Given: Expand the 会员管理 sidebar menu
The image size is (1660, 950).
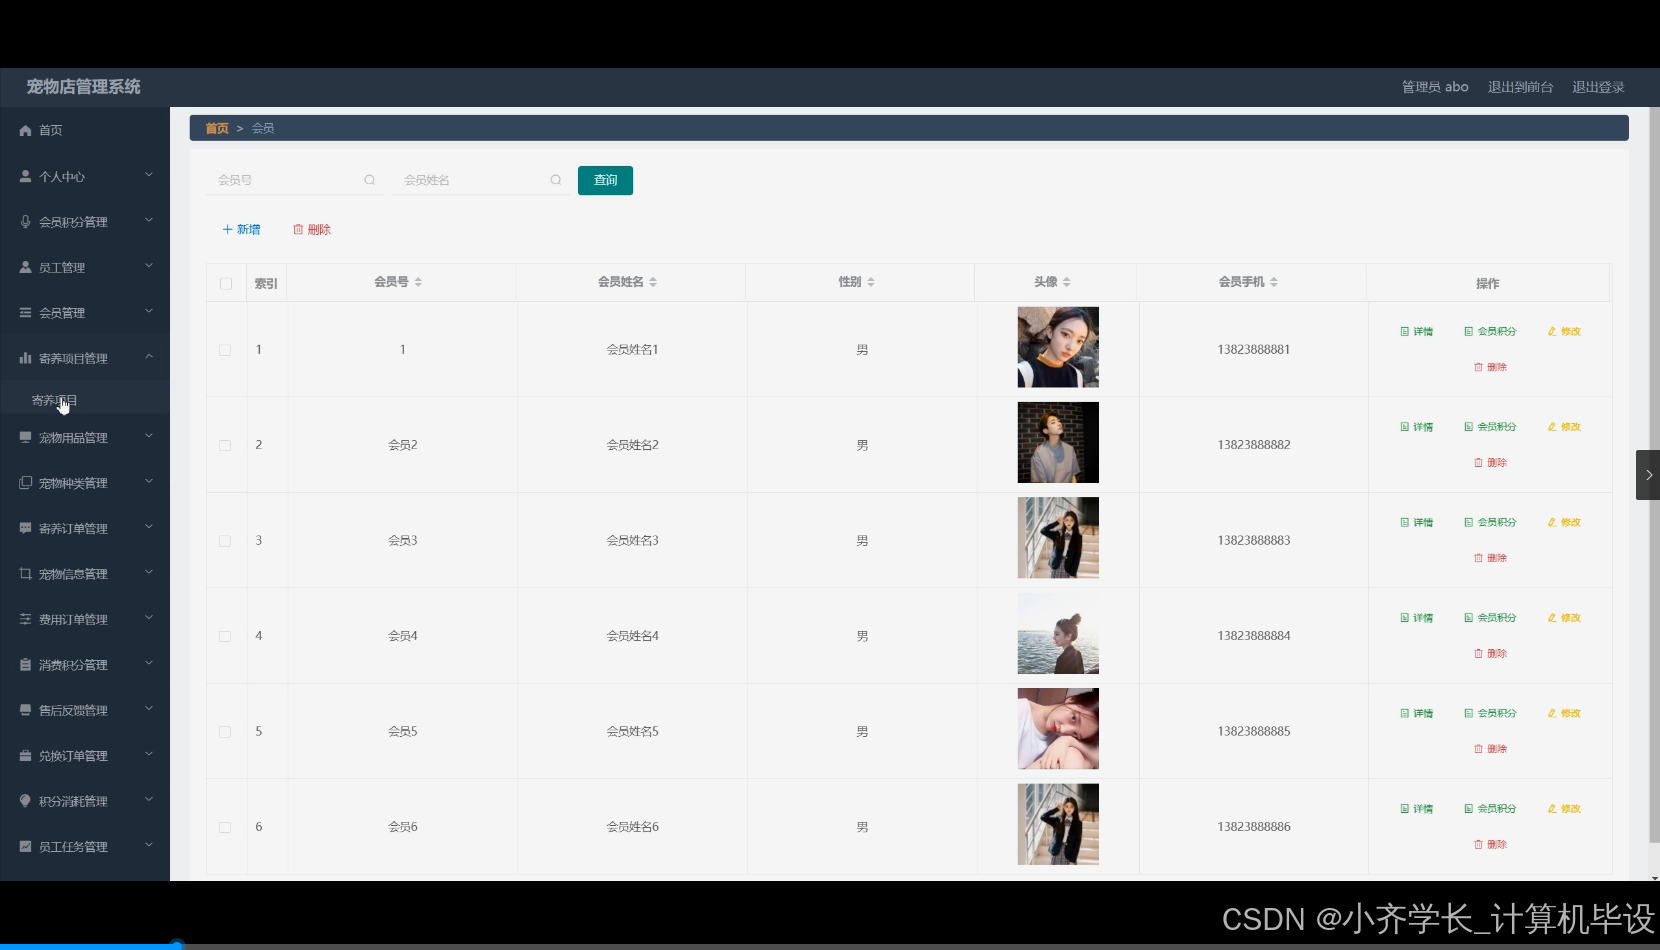Looking at the screenshot, I should point(85,313).
